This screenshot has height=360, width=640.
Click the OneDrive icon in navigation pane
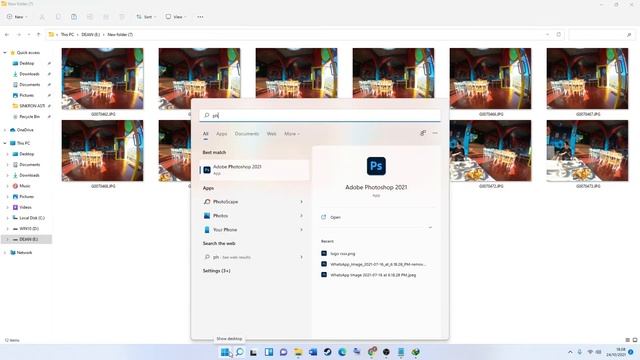[x=13, y=130]
